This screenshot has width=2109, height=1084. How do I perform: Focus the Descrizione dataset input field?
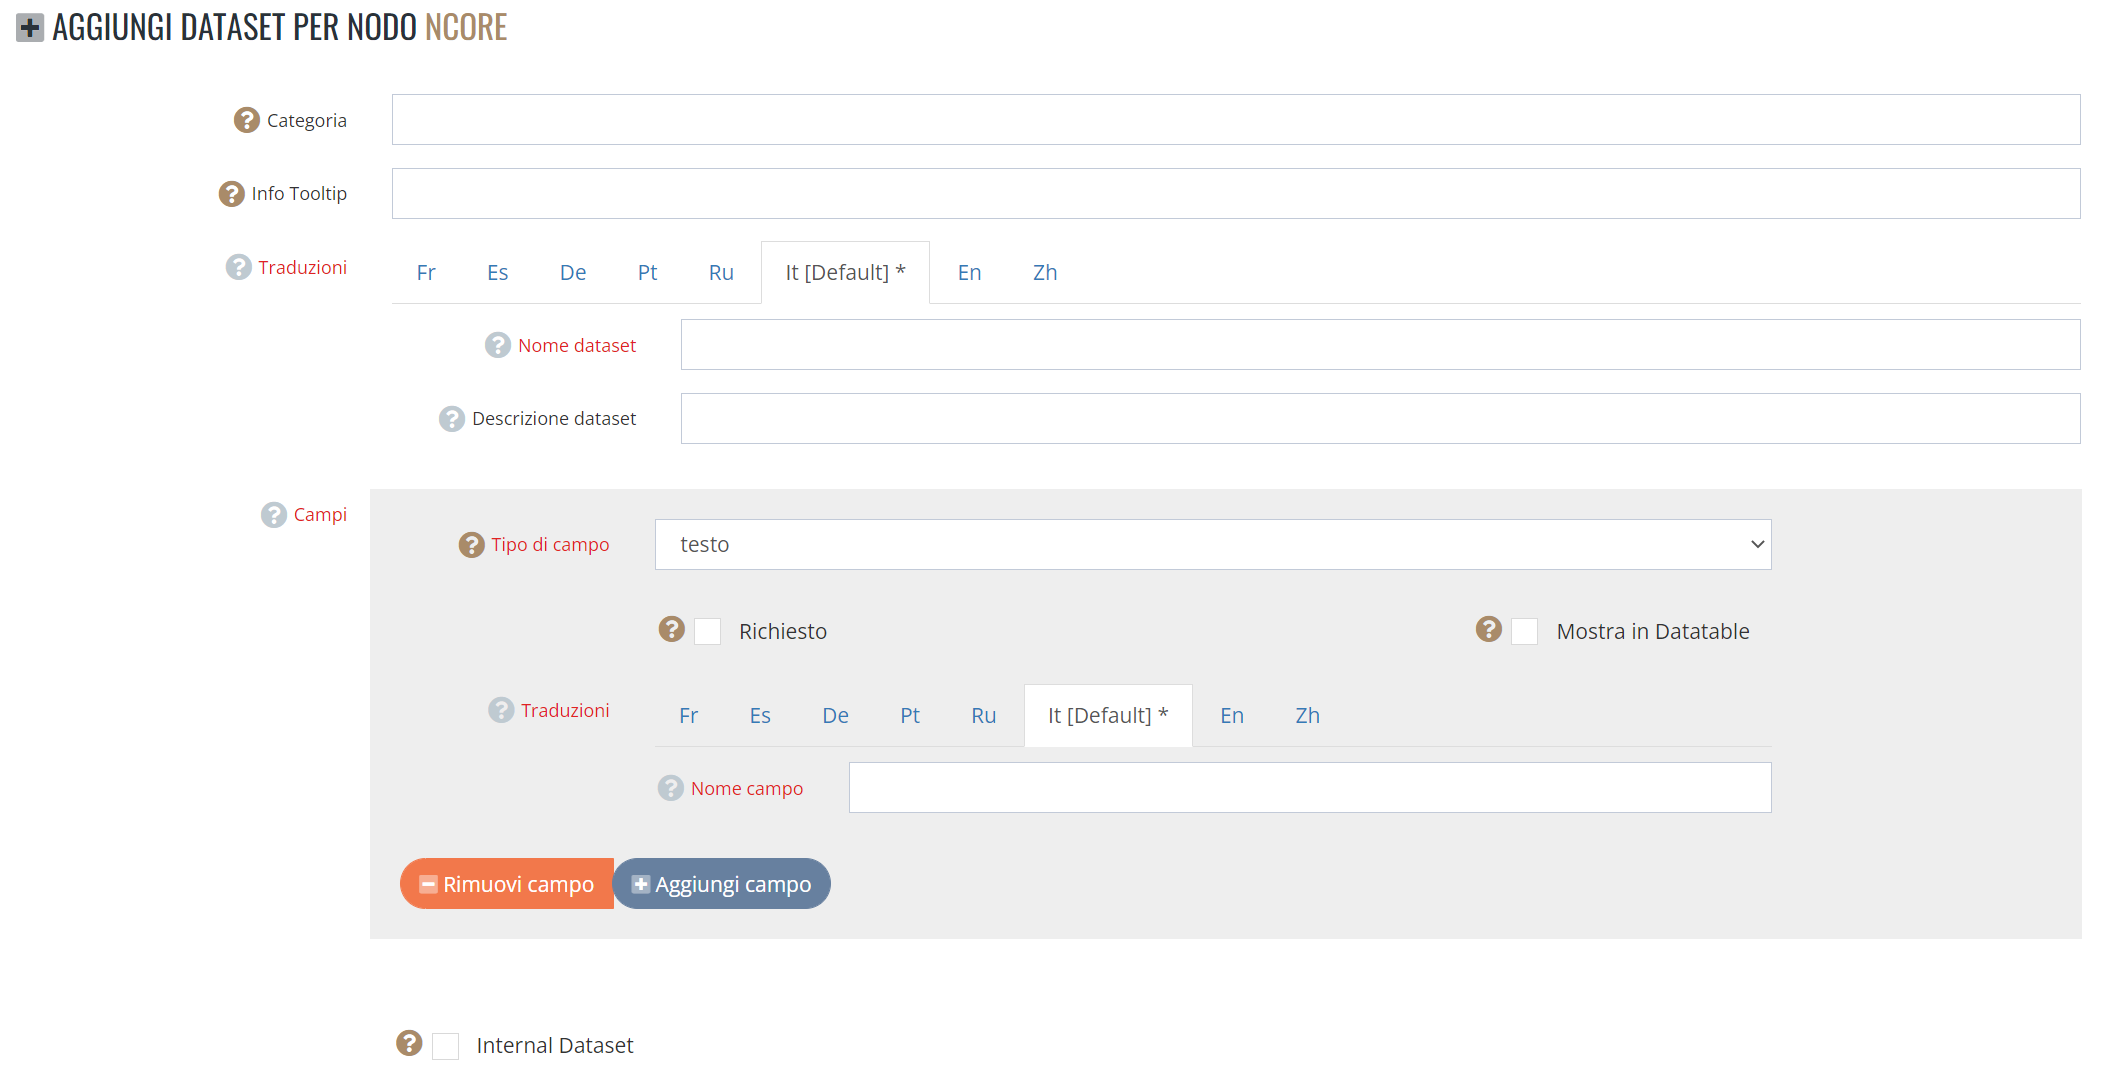(1381, 419)
